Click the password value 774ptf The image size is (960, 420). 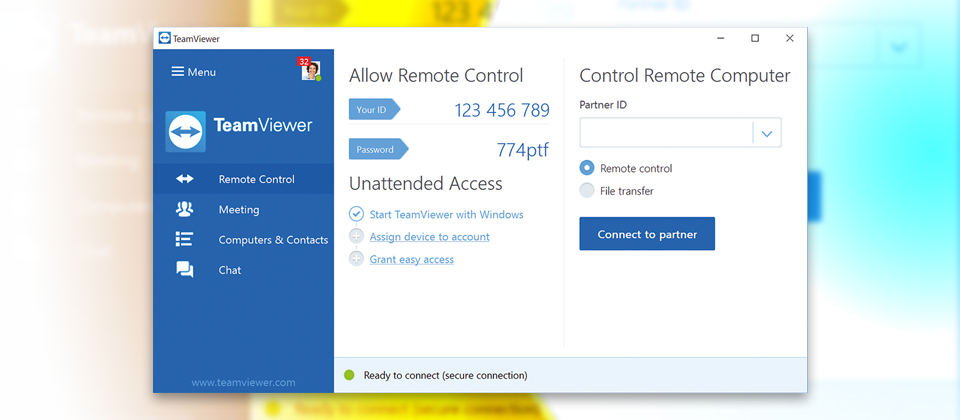[523, 150]
